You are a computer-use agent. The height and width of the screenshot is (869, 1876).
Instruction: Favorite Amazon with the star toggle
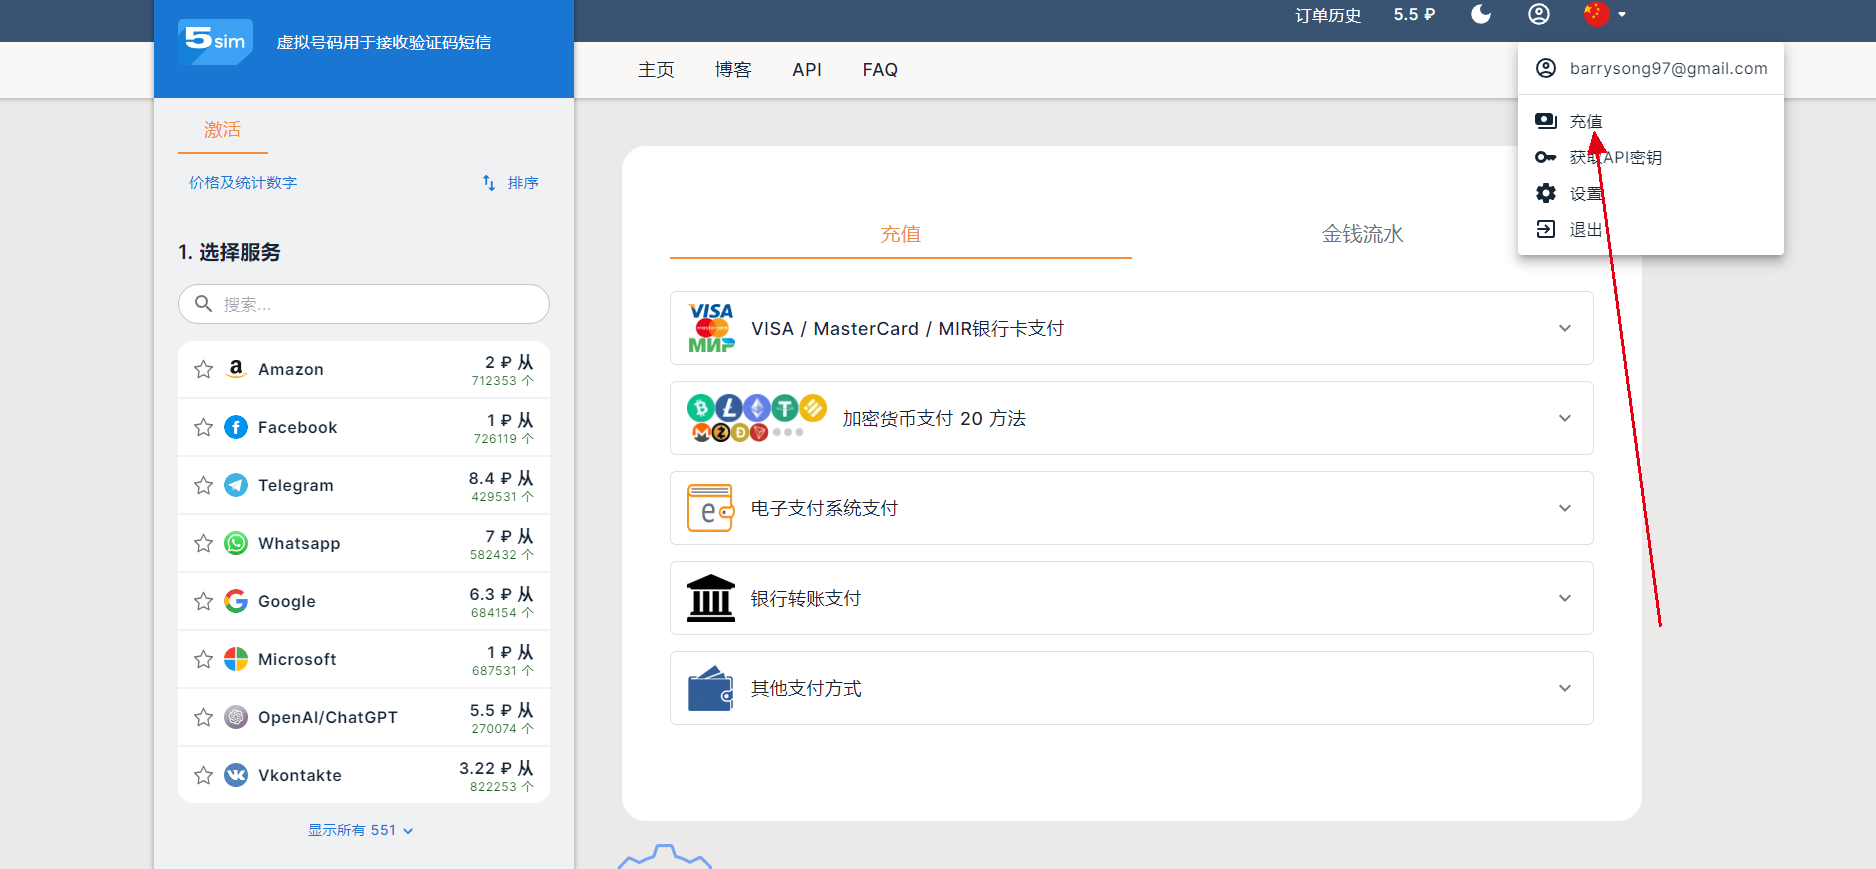(x=204, y=369)
